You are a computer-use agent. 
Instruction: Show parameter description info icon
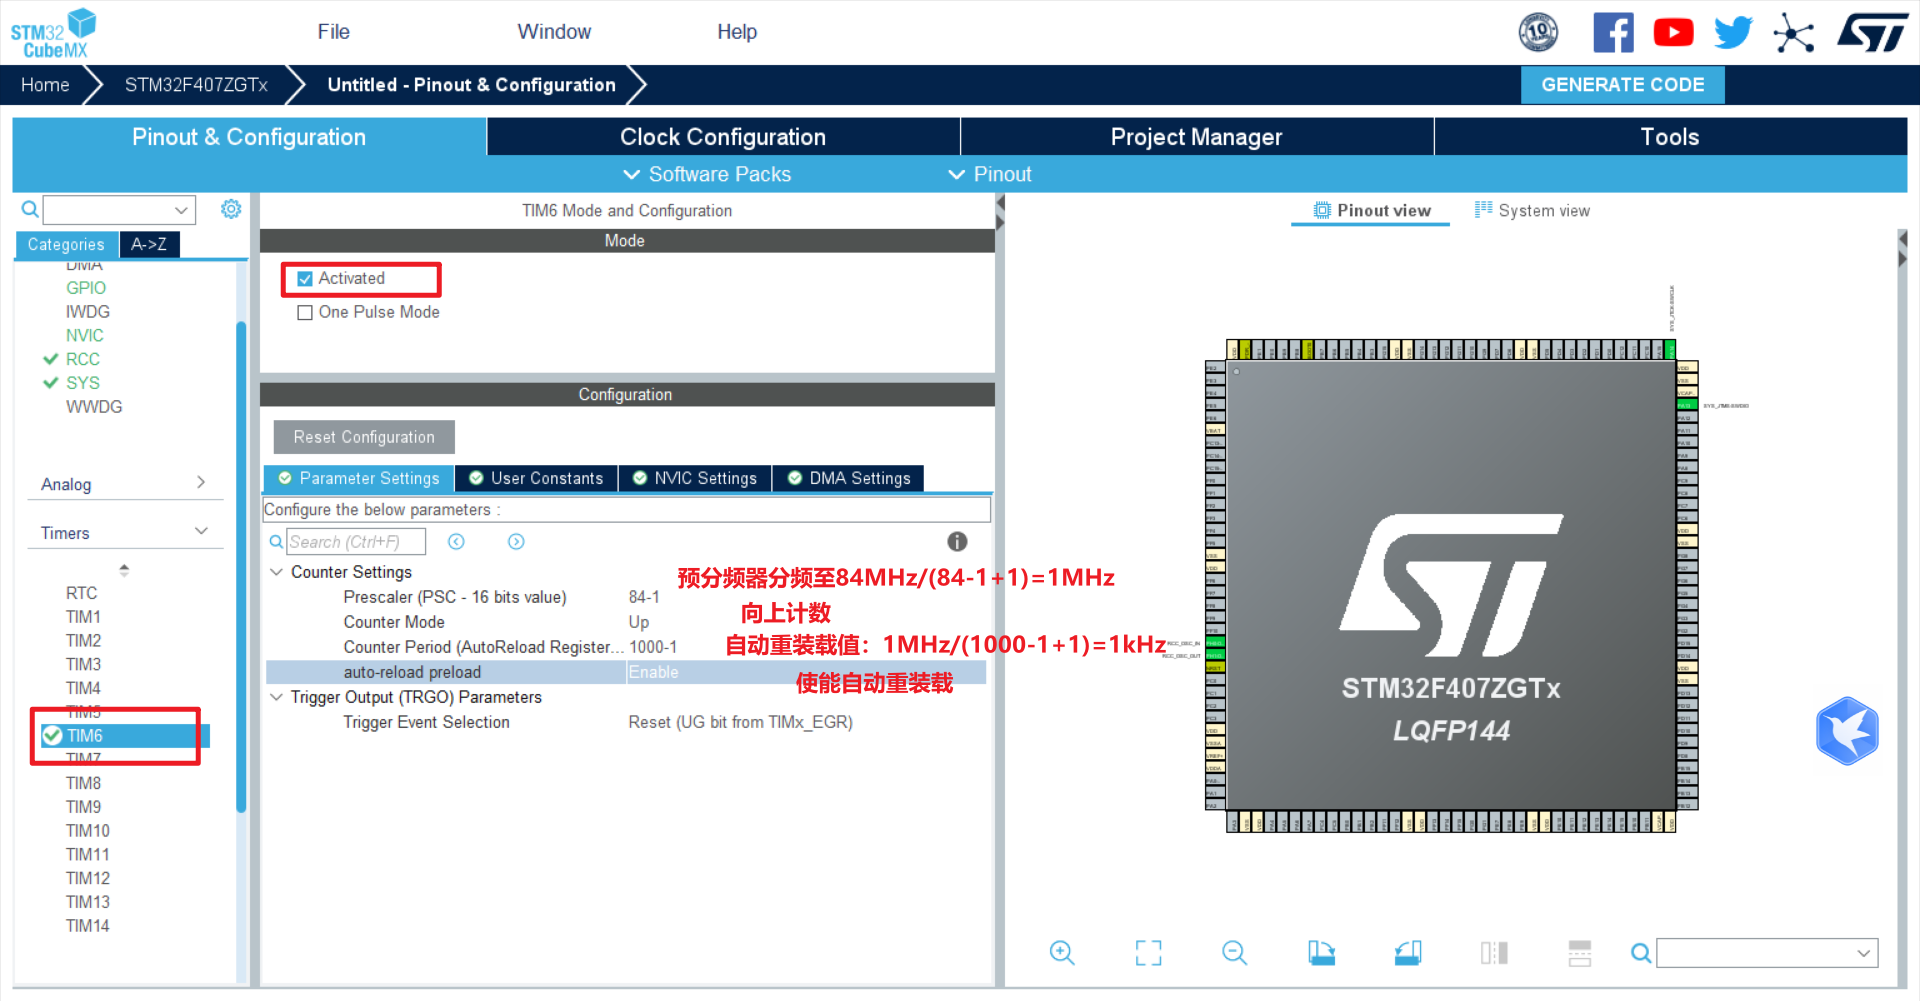tap(957, 542)
